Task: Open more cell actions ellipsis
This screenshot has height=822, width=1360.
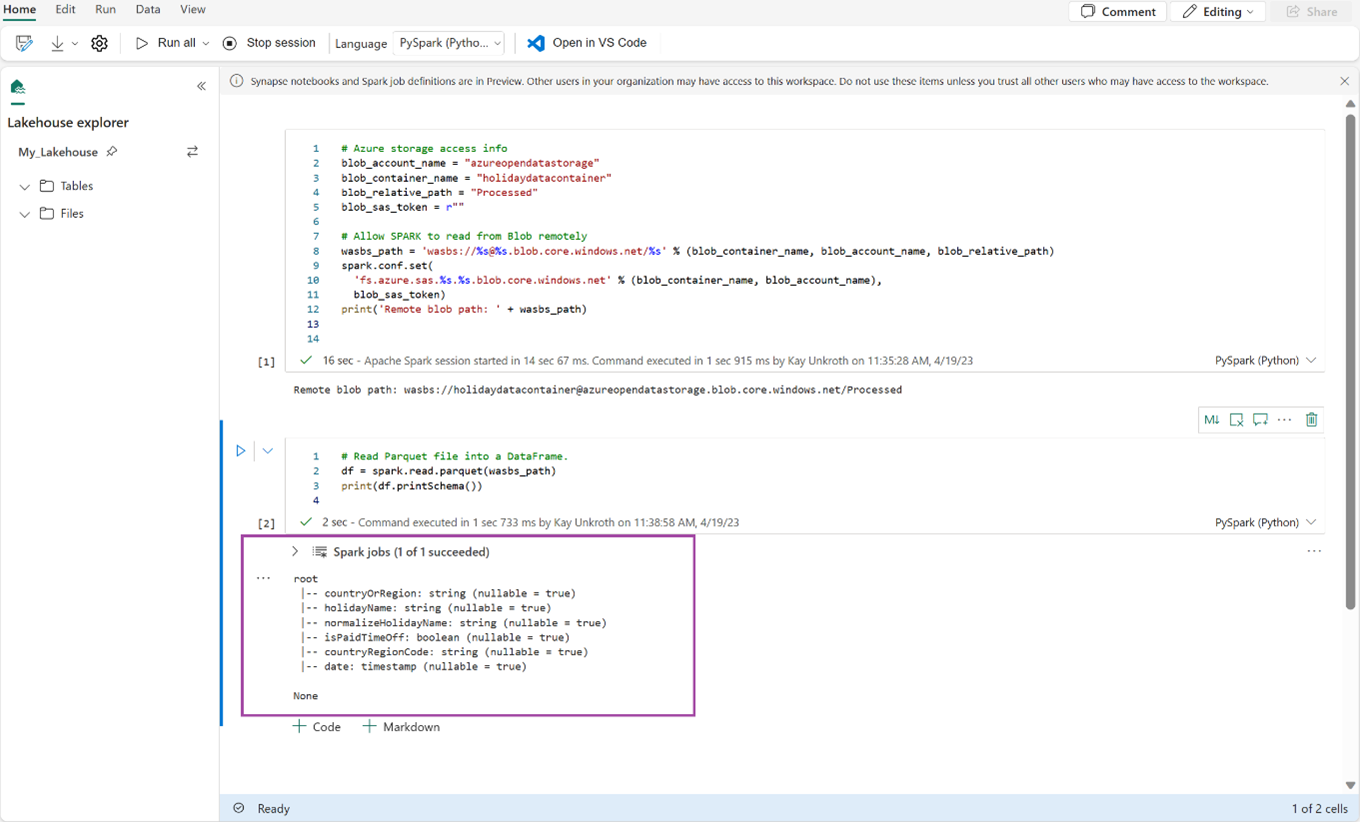Action: point(1285,420)
